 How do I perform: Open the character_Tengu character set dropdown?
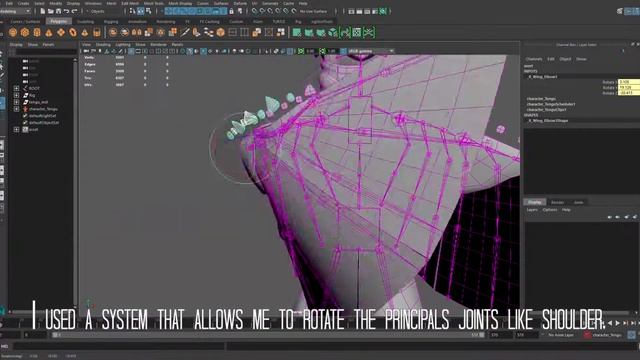(607, 335)
